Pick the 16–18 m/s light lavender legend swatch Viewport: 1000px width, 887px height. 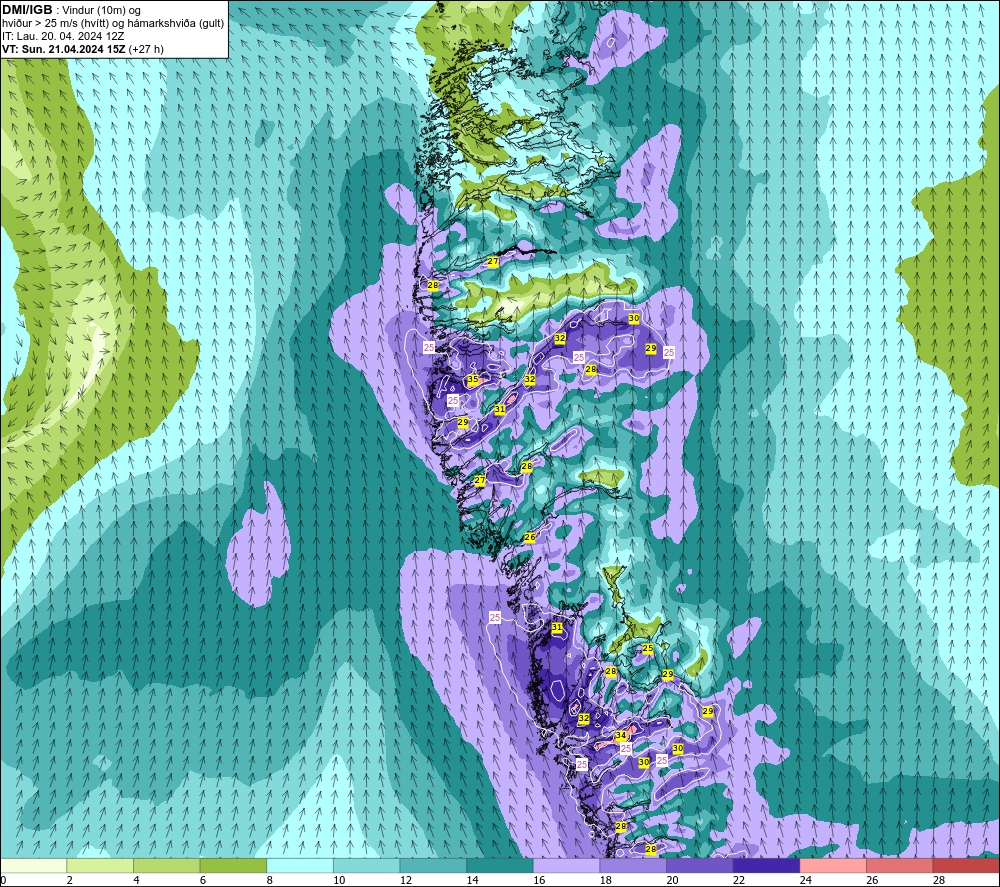[x=566, y=865]
